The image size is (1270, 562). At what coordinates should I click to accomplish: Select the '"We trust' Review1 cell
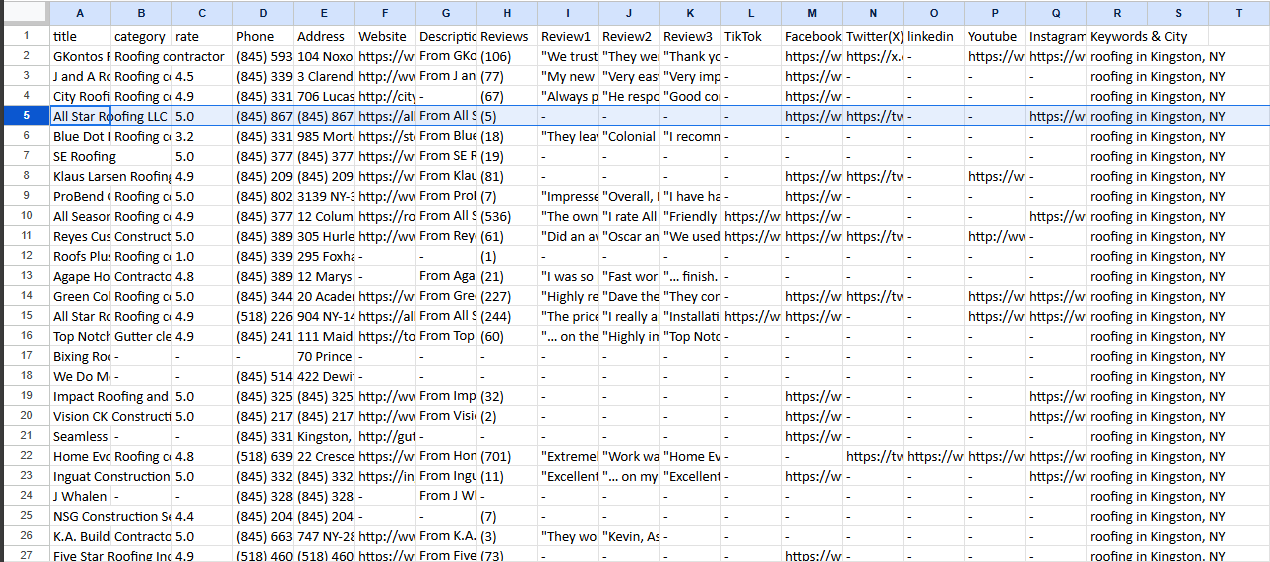pos(568,56)
